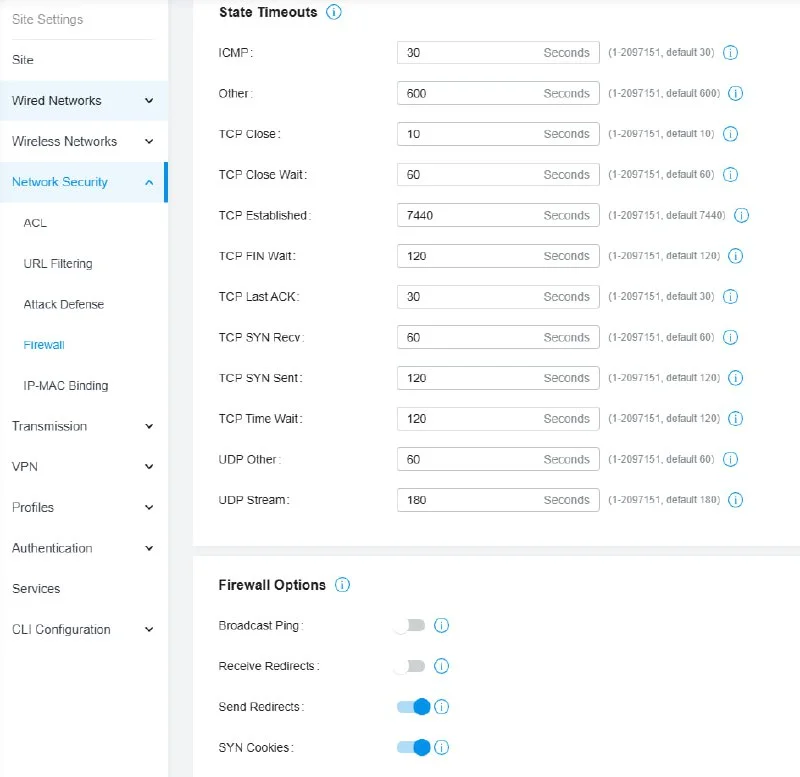Screen dimensions: 800x777
Task: Click info icon for TCP FIN Wait
Action: (735, 256)
